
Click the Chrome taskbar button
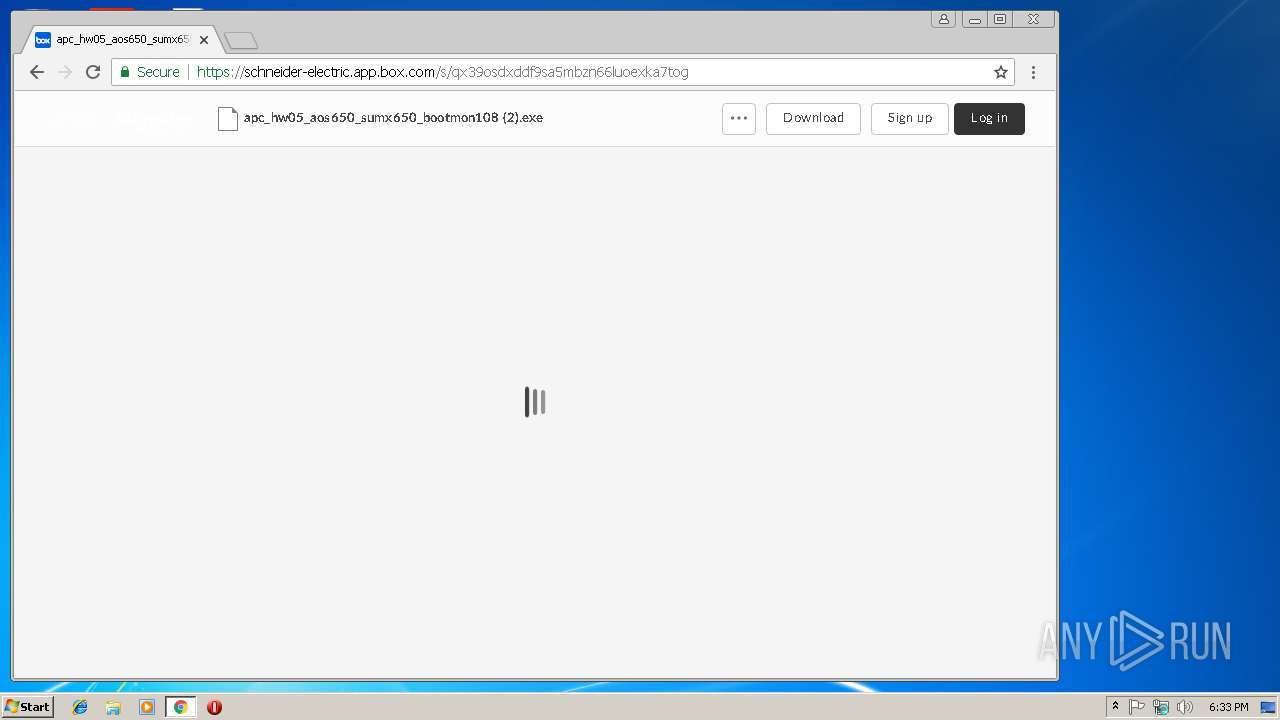tap(180, 707)
